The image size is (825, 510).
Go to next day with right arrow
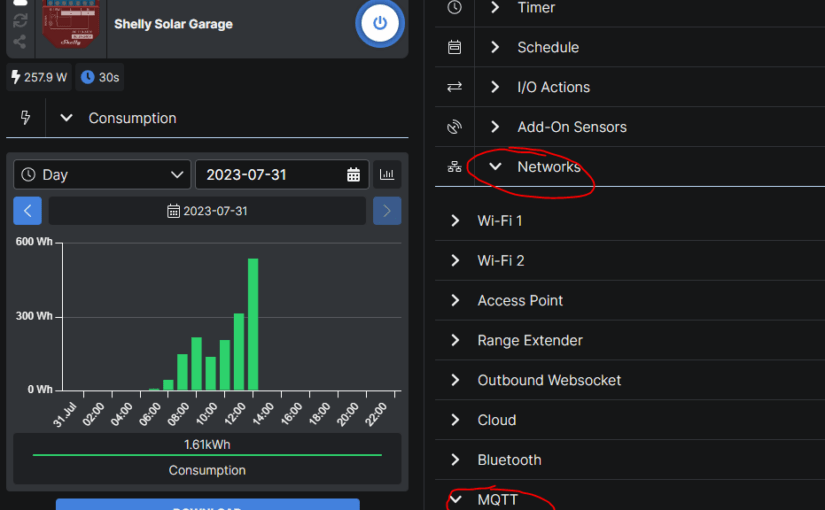[387, 211]
